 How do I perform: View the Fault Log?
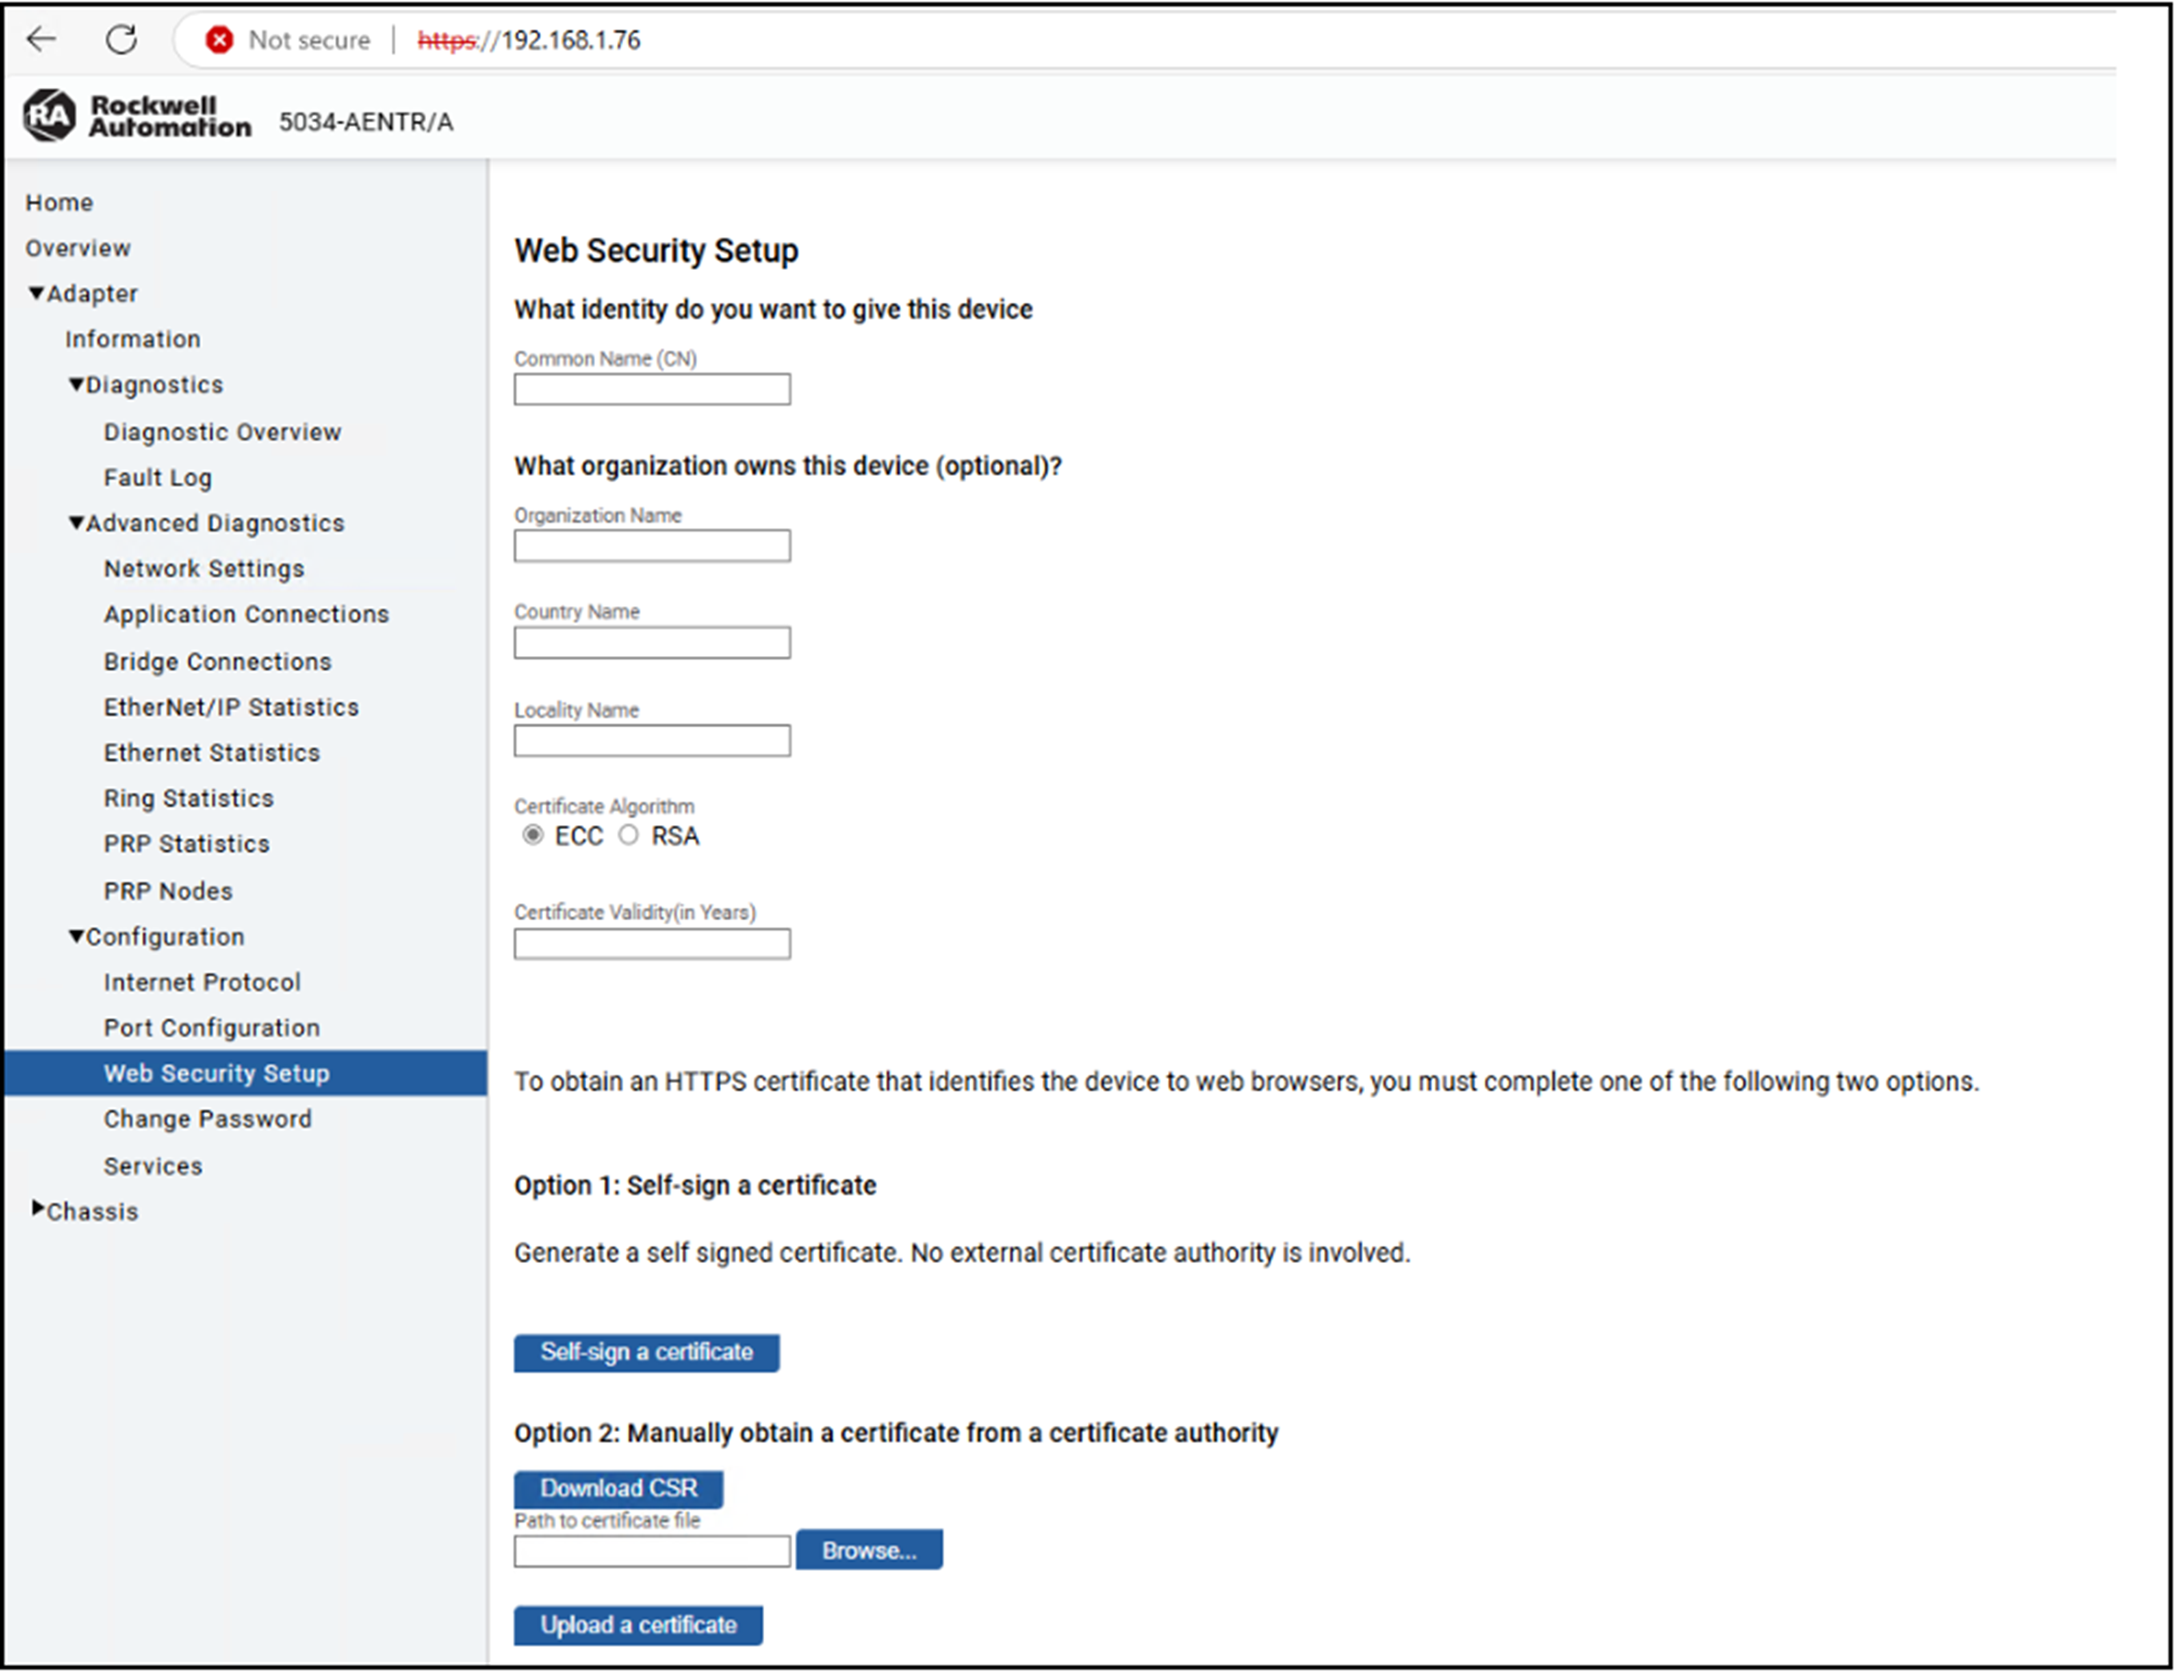pos(158,478)
